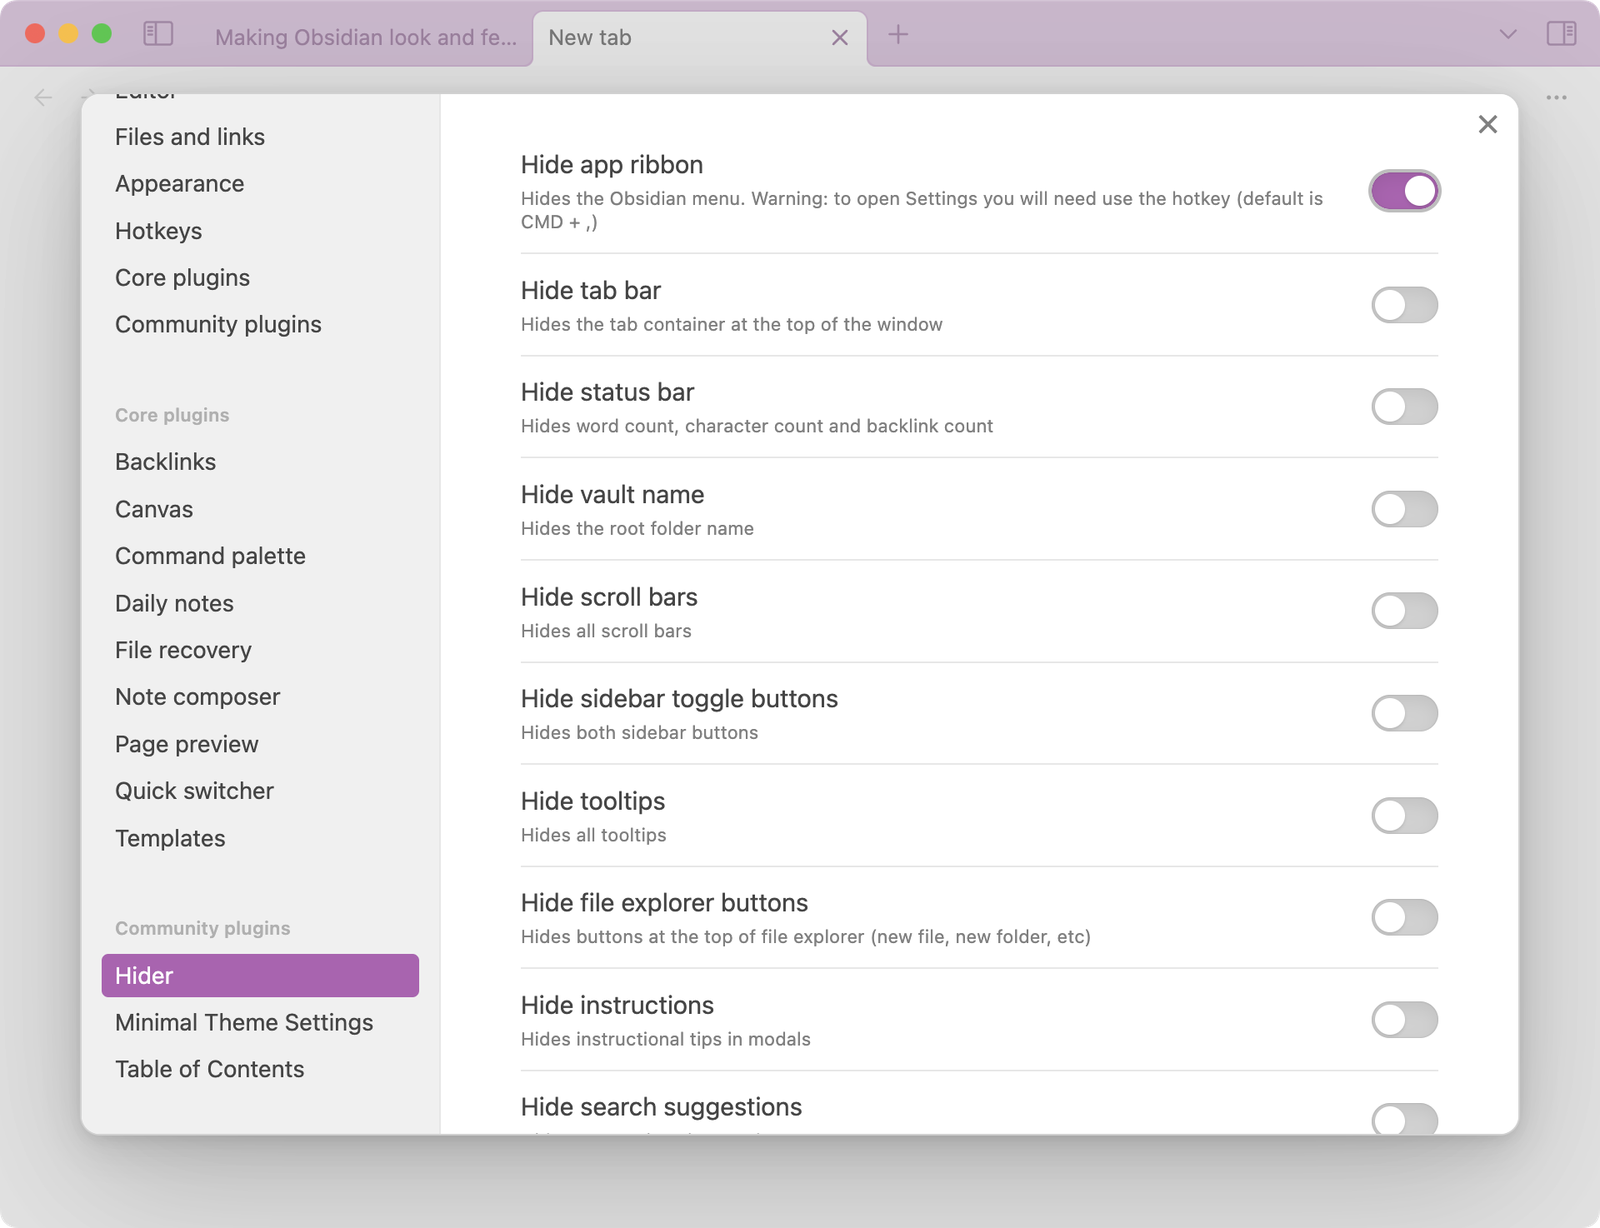The image size is (1600, 1228).
Task: Toggle the right sidebar icon in title bar
Action: pos(1561,35)
